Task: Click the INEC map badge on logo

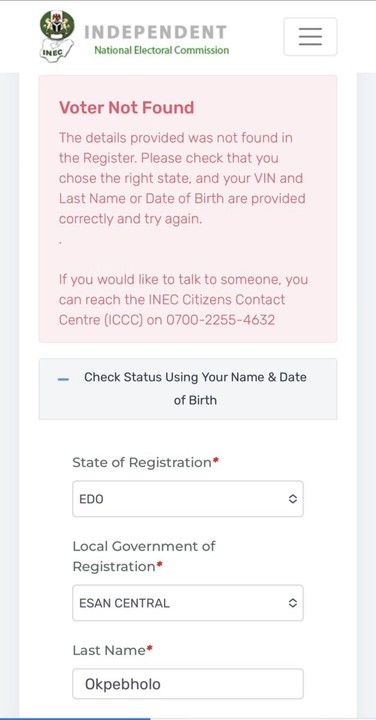Action: [x=56, y=50]
